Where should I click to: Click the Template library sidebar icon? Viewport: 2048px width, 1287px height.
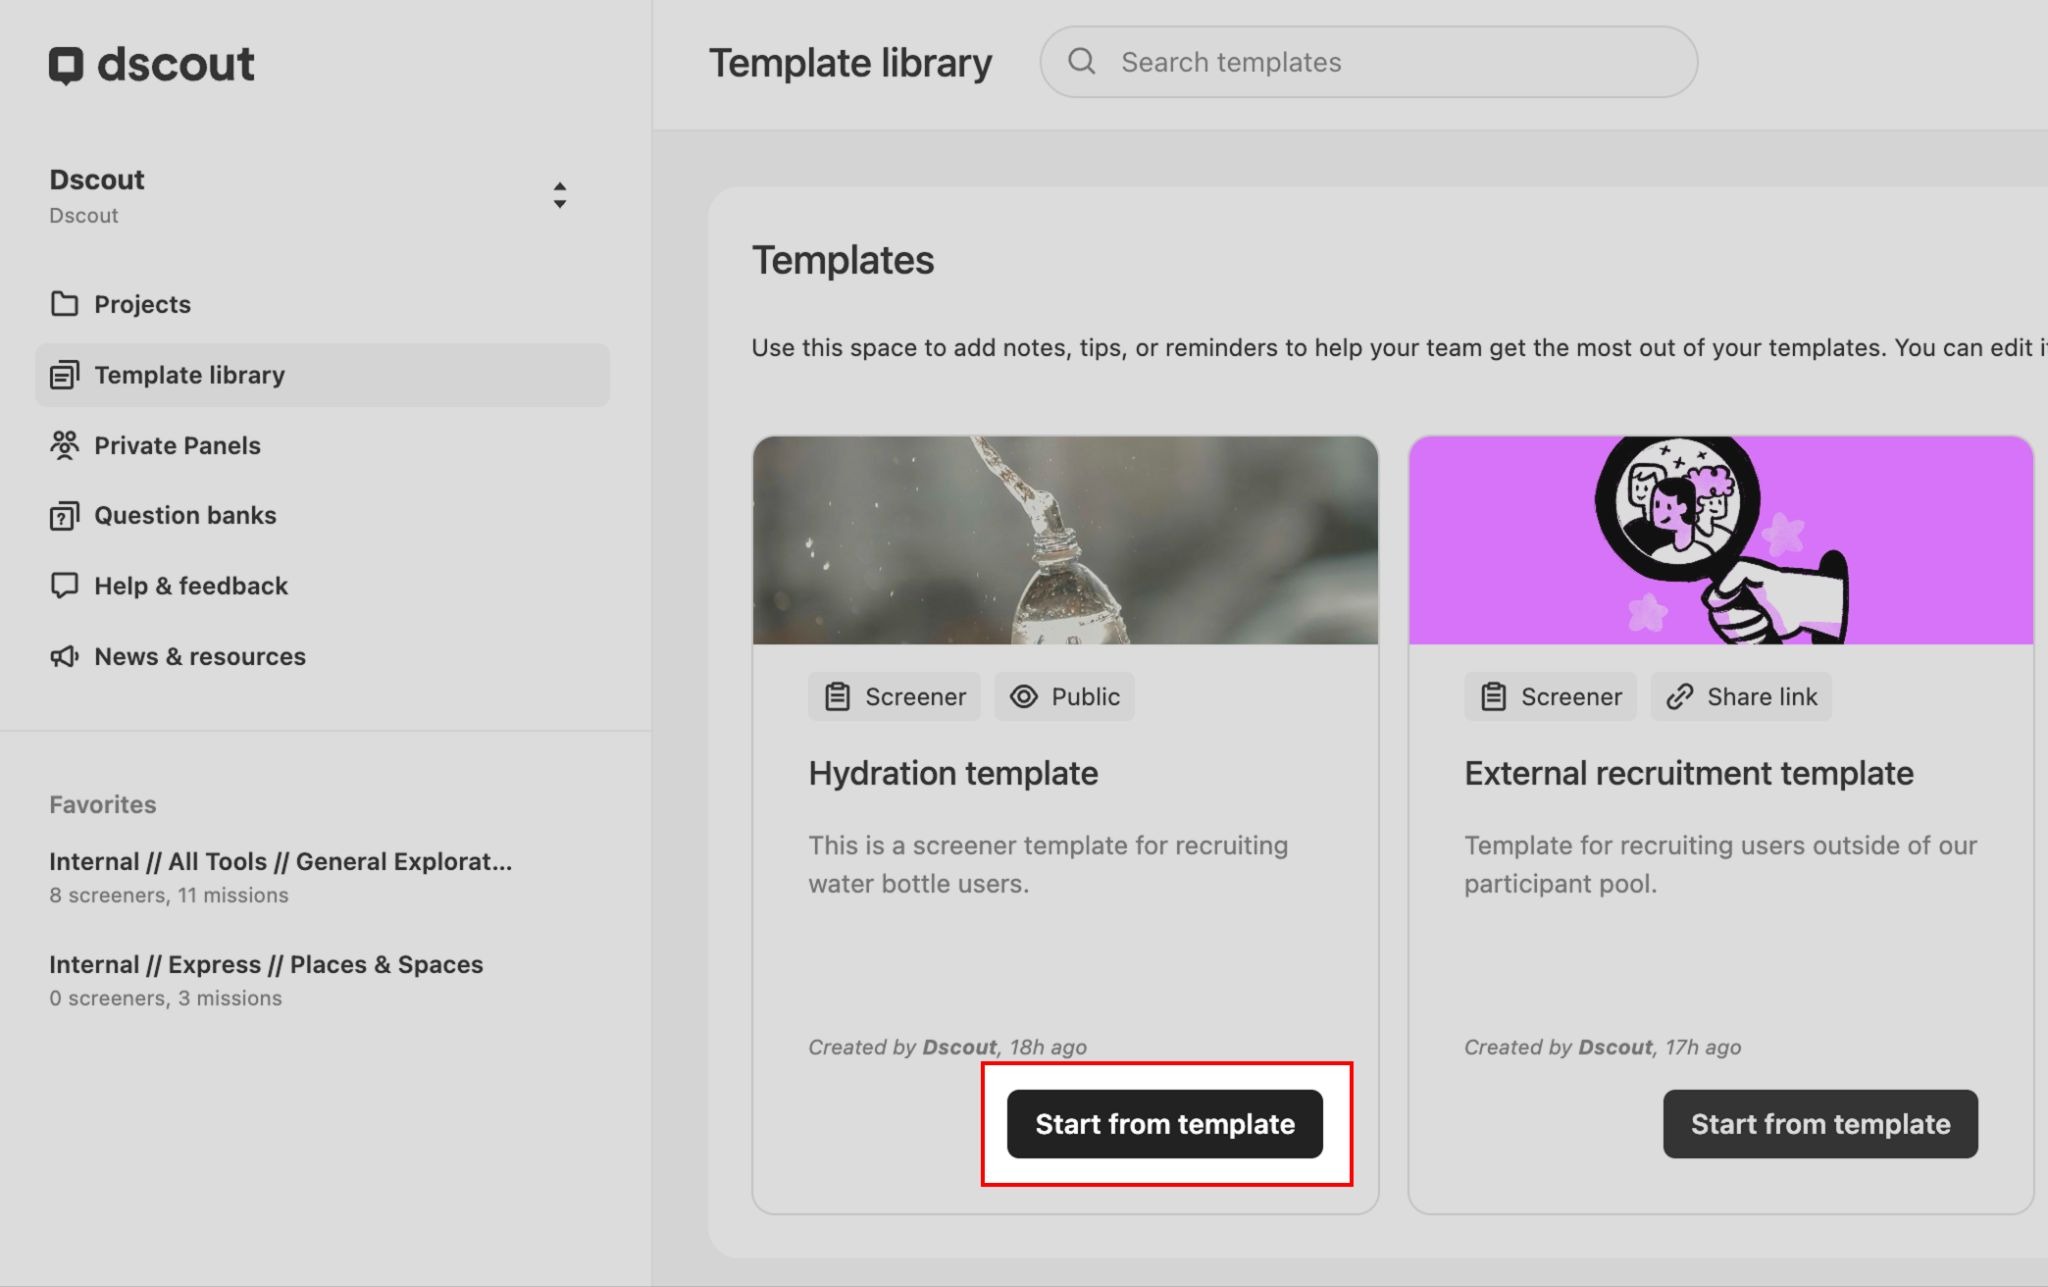[x=64, y=375]
